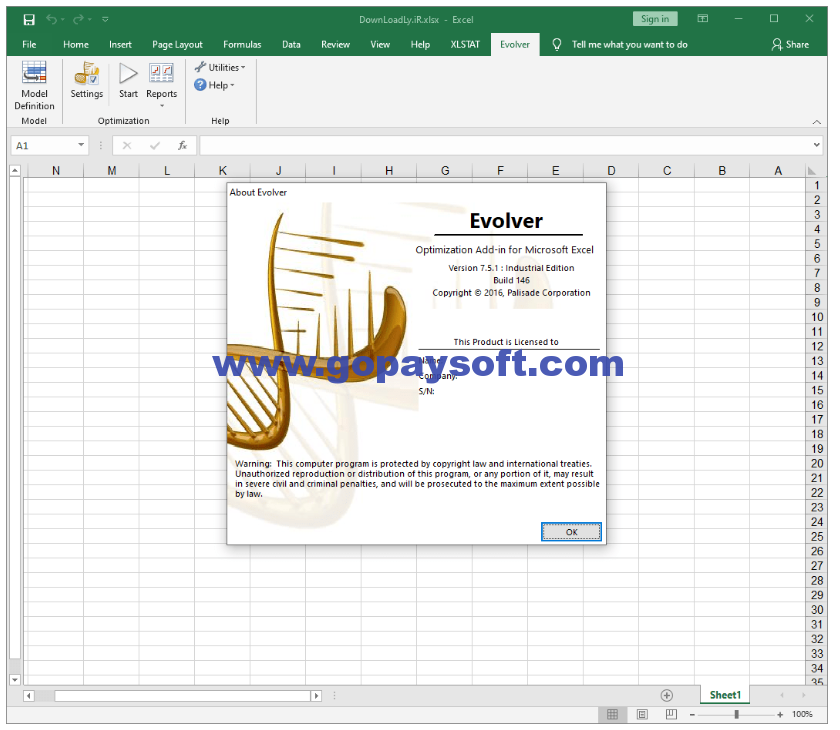Screen dimensions: 840x730
Task: Click the Tell me lightbulb icon
Action: [557, 44]
